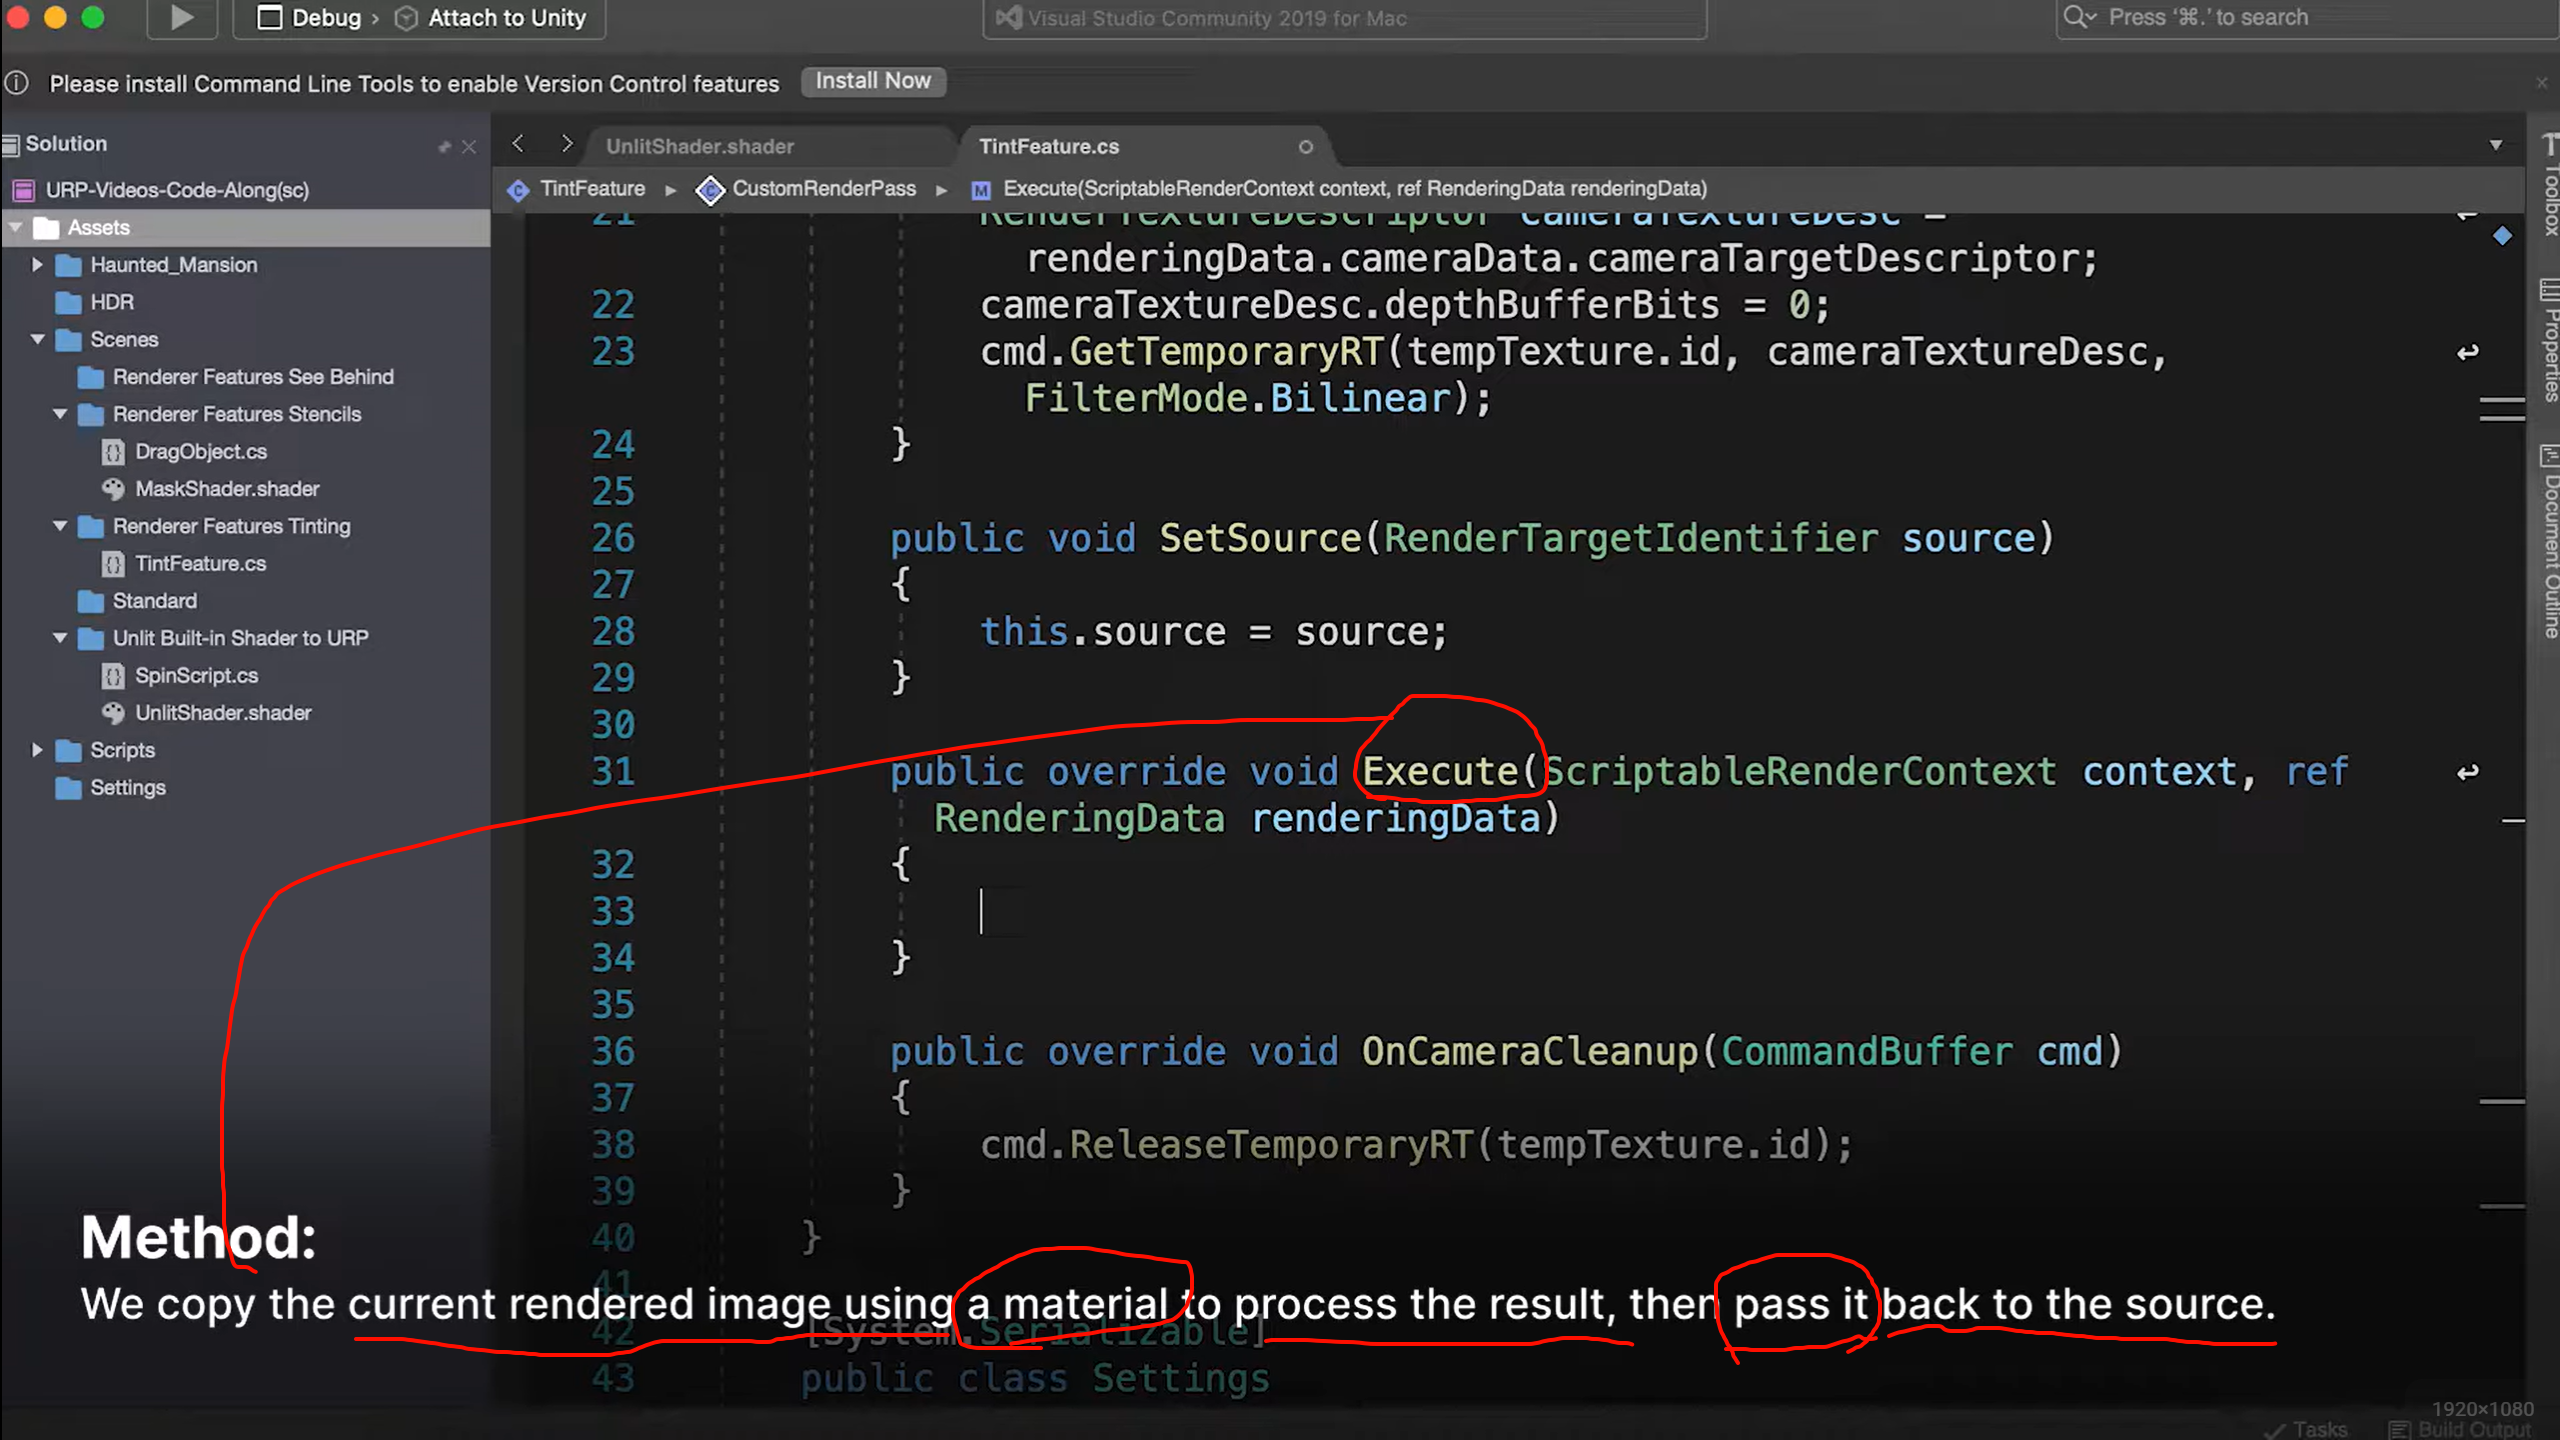Click the TintFeature class icon in breadcrumb
Screen dimensions: 2560x1440
[518, 190]
